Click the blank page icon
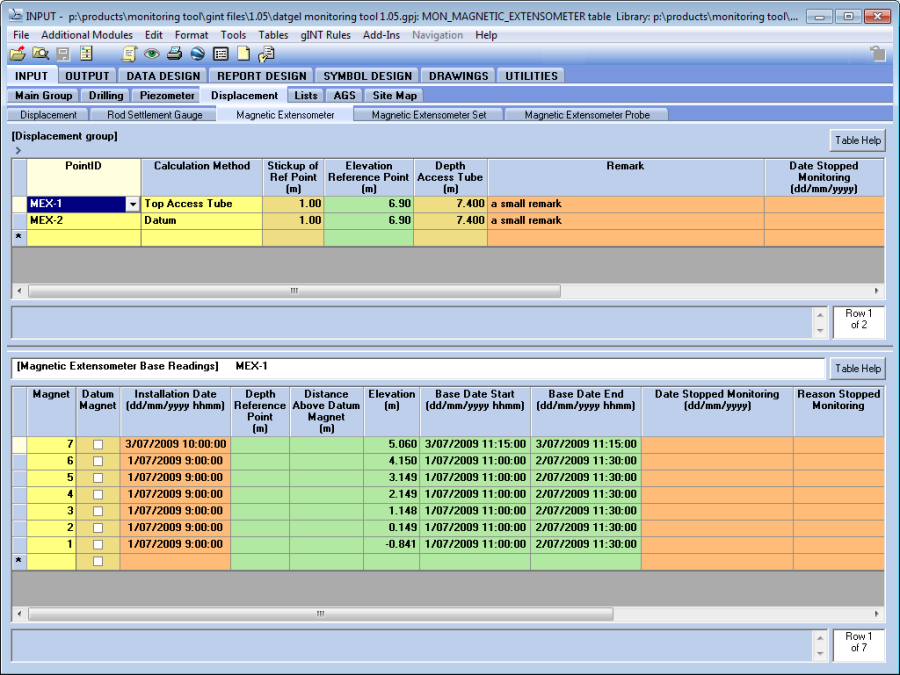This screenshot has height=675, width=900. pyautogui.click(x=243, y=54)
